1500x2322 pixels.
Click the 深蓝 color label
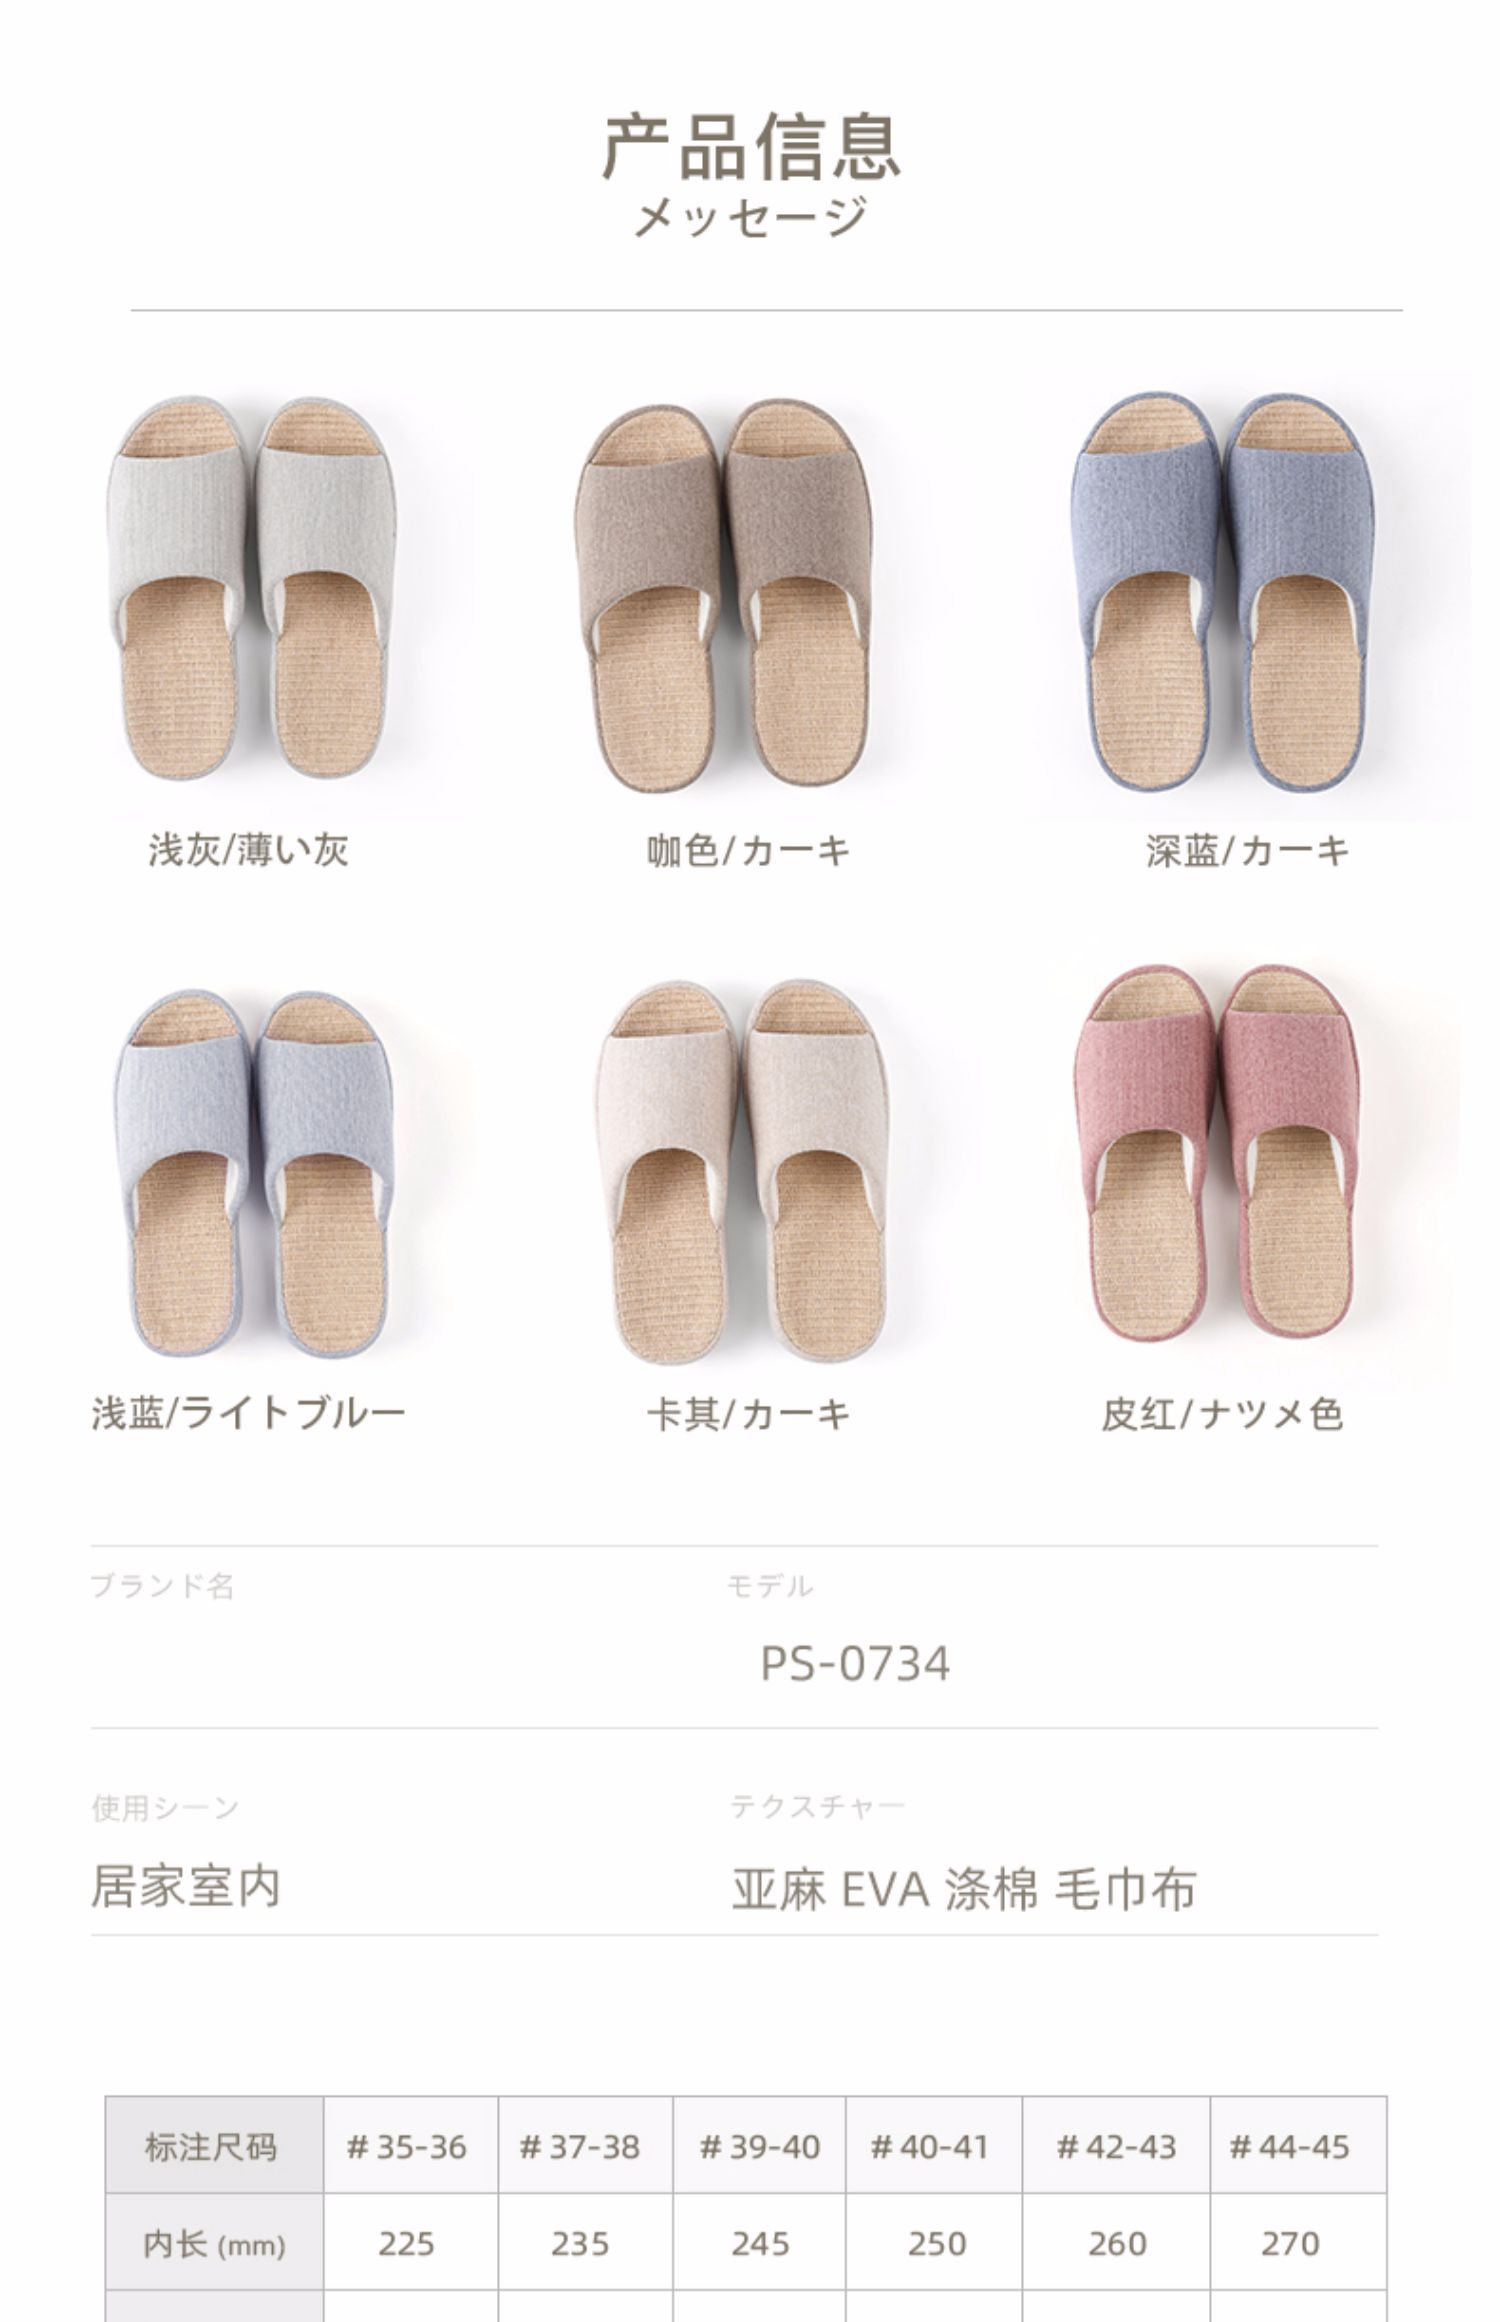(x=1248, y=851)
